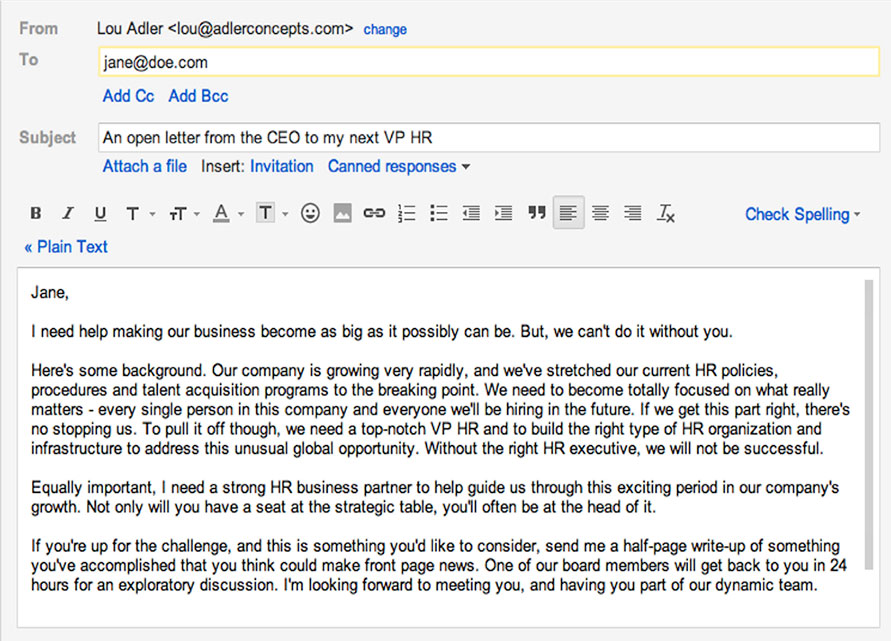The height and width of the screenshot is (641, 891).
Task: Click the quote block icon
Action: coord(537,213)
